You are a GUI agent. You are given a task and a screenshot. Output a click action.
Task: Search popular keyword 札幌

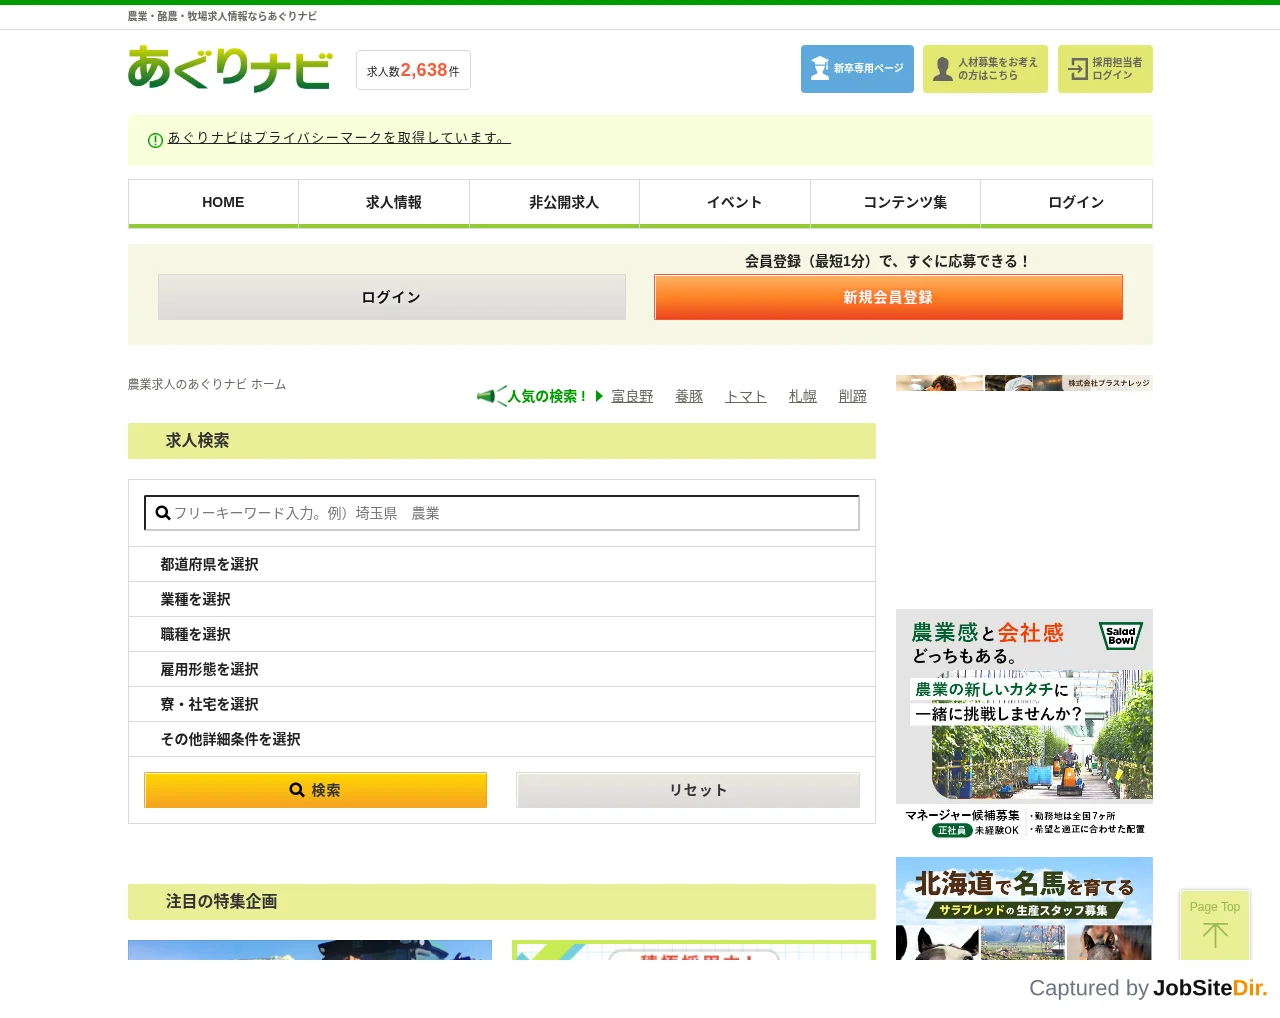(x=803, y=396)
